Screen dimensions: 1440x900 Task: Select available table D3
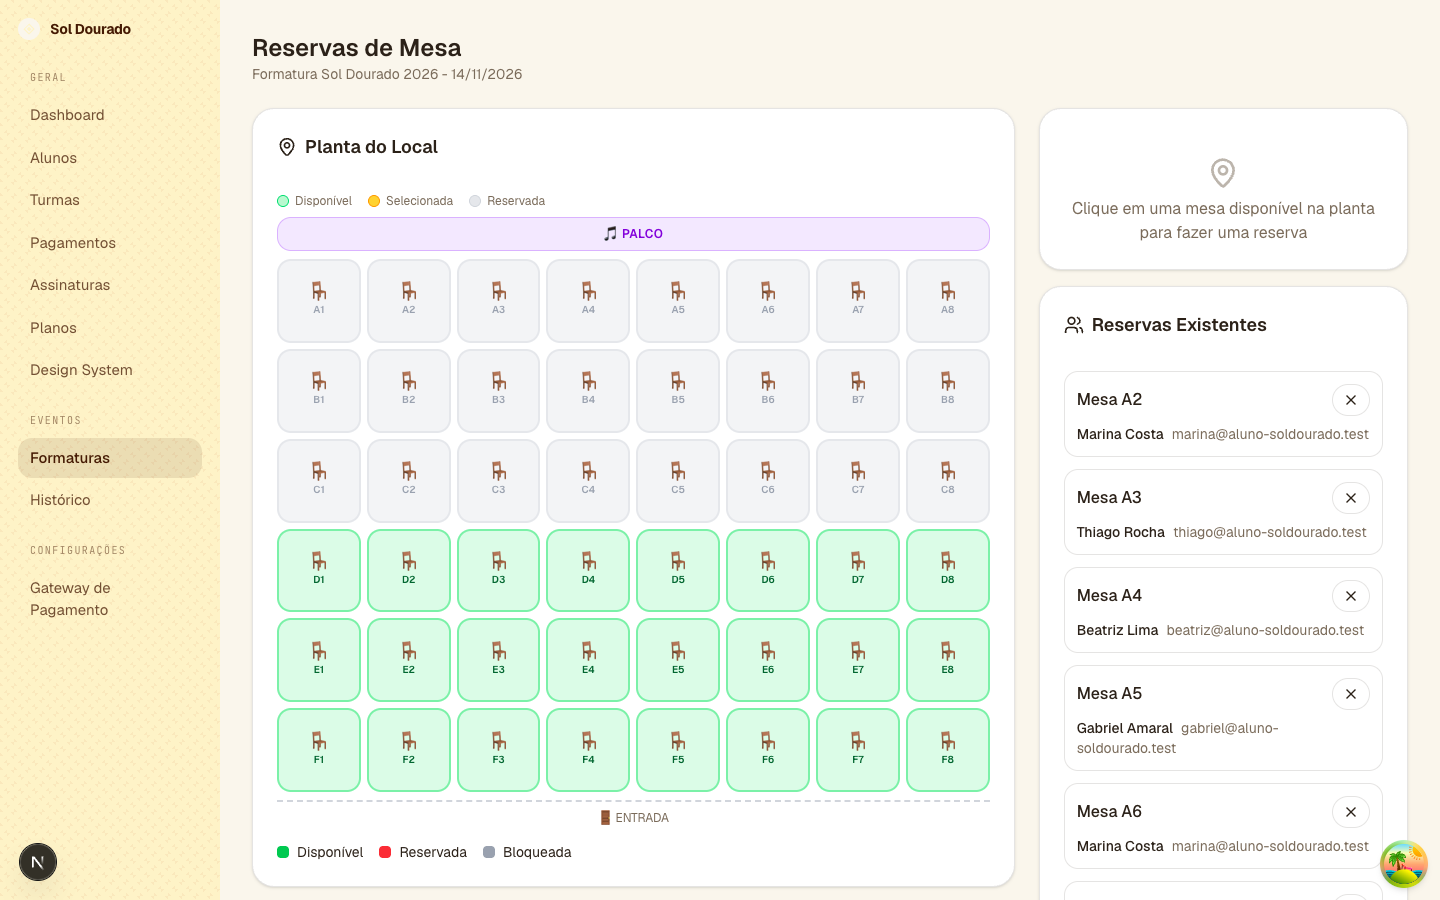click(499, 570)
